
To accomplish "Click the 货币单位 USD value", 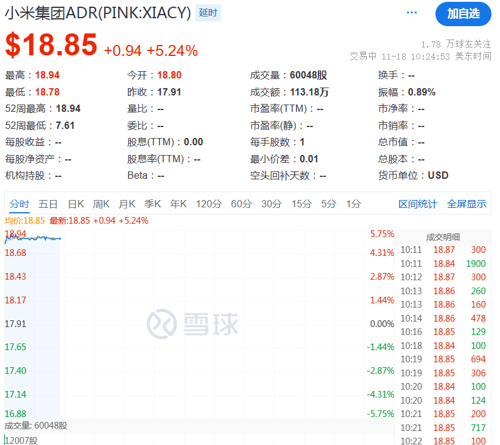I will [438, 175].
